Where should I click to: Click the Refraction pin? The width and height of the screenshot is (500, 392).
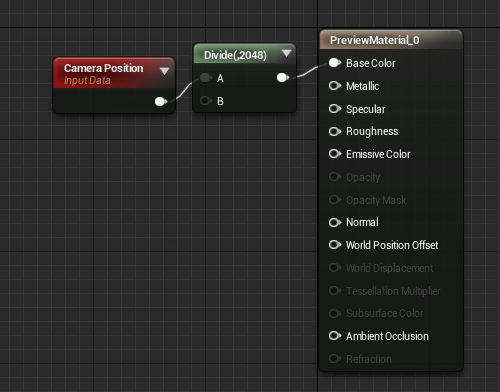(335, 359)
